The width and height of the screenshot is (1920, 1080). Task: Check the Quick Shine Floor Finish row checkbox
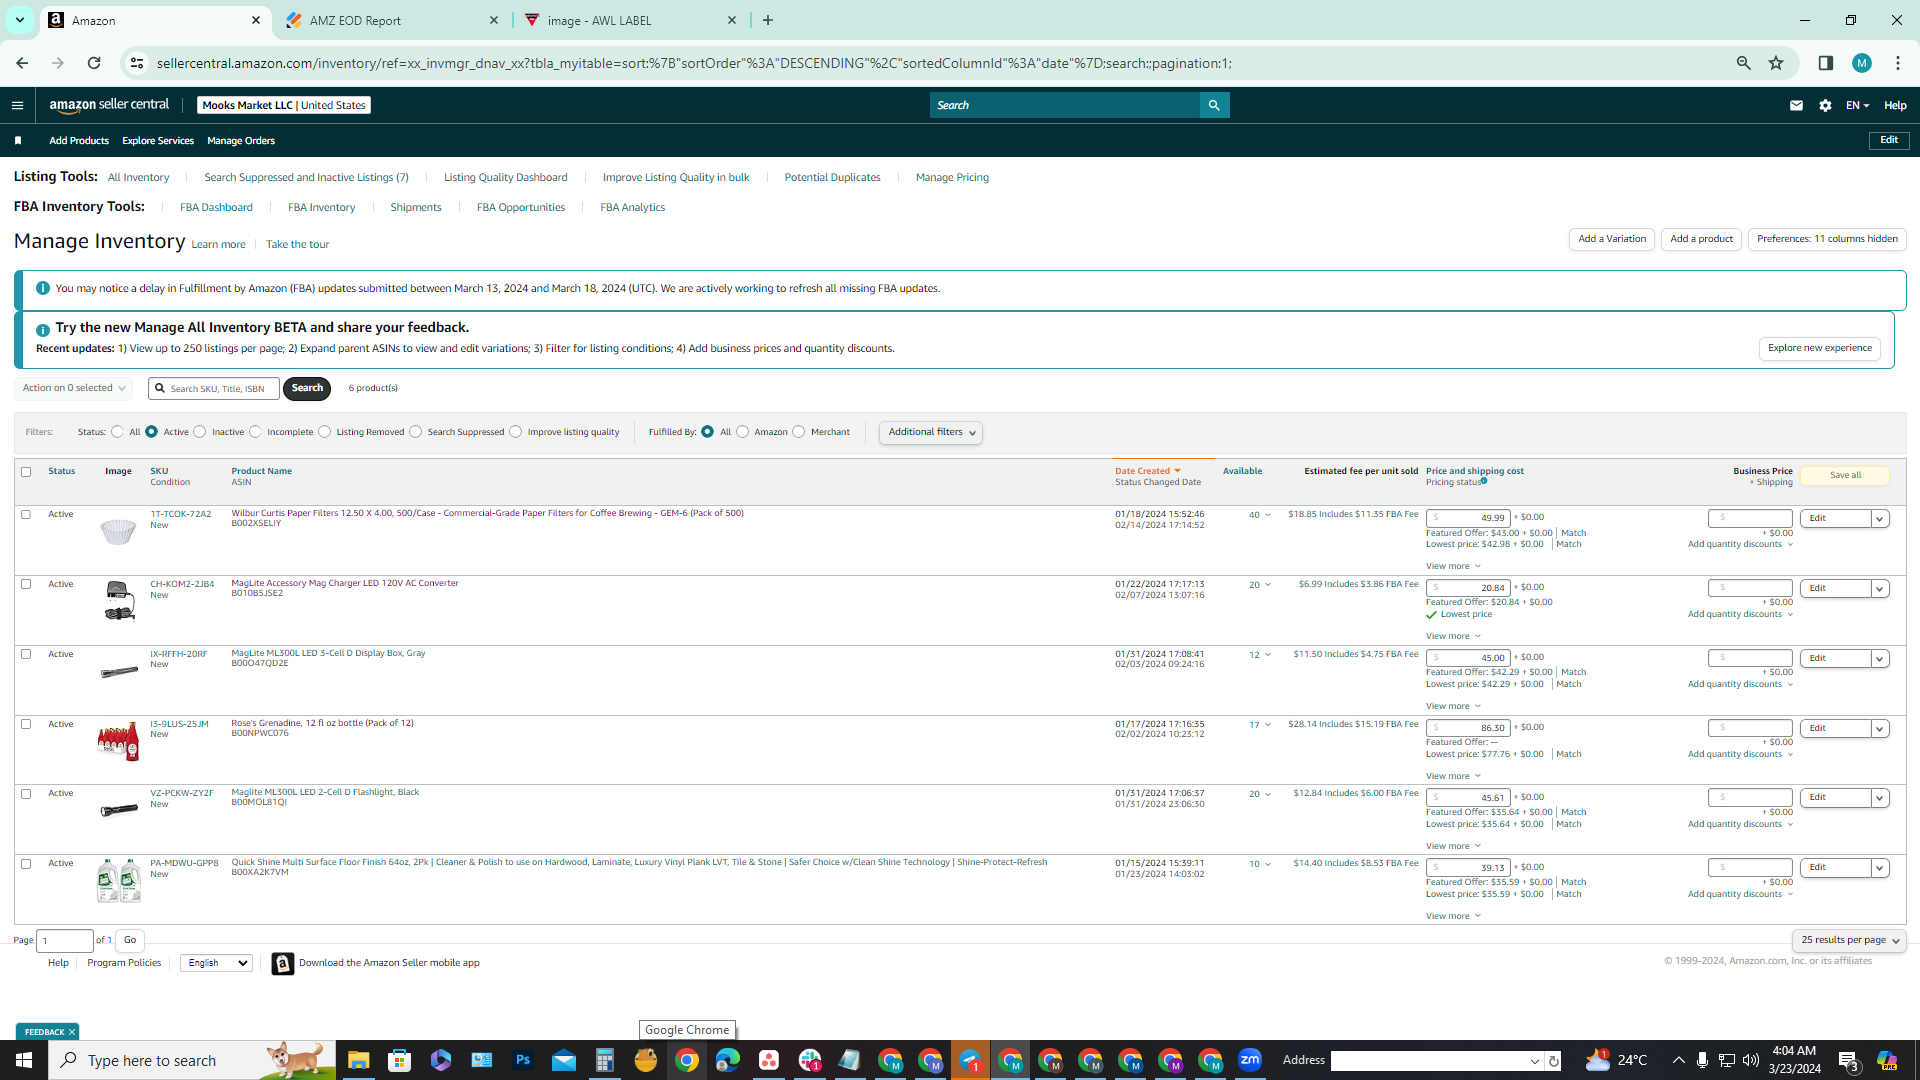[26, 864]
